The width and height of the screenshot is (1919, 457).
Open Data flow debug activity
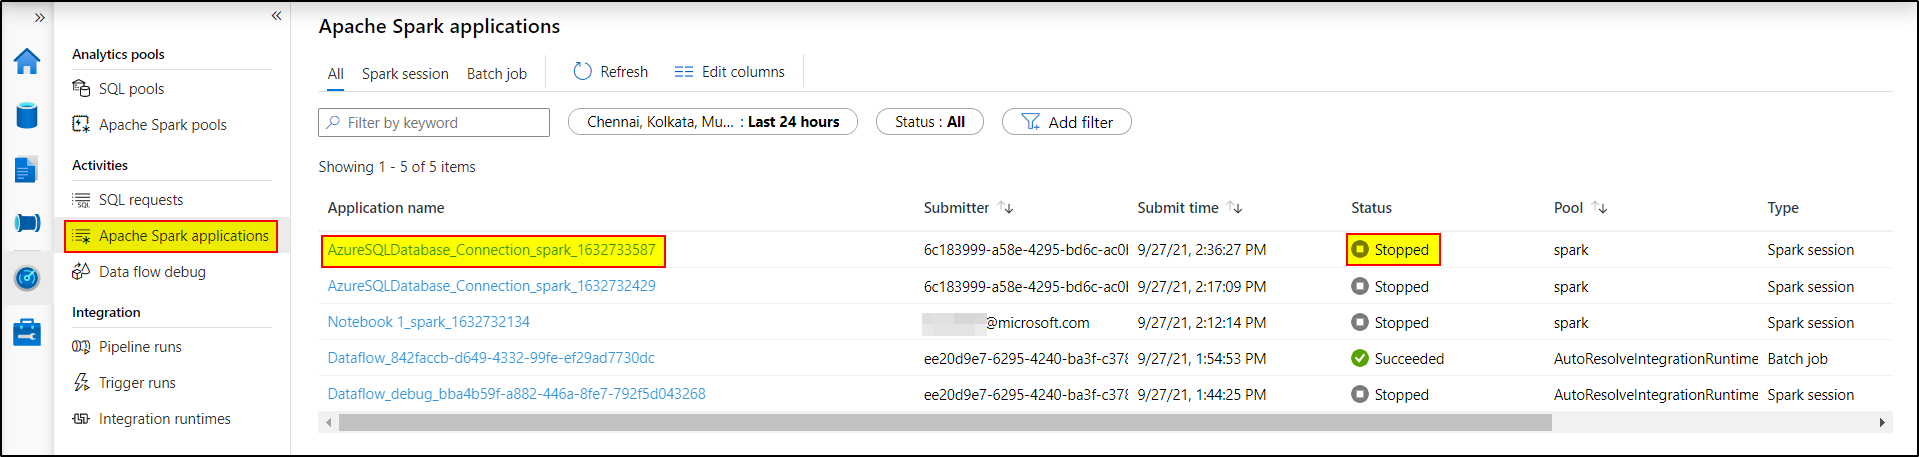(x=151, y=272)
